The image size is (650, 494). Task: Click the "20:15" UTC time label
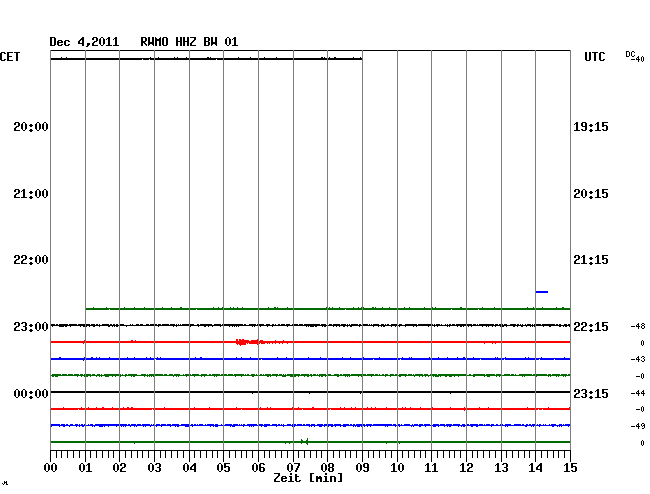pyautogui.click(x=591, y=194)
